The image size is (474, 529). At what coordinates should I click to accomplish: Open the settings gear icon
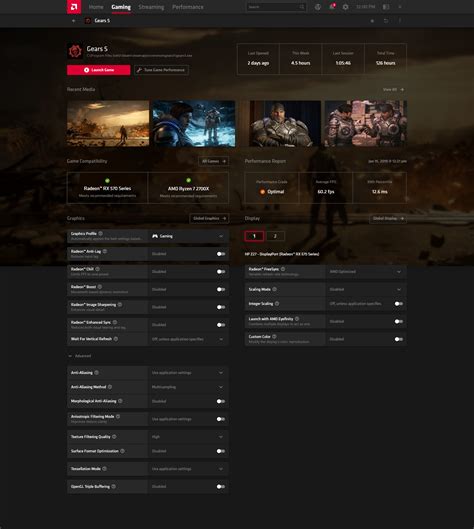click(345, 7)
